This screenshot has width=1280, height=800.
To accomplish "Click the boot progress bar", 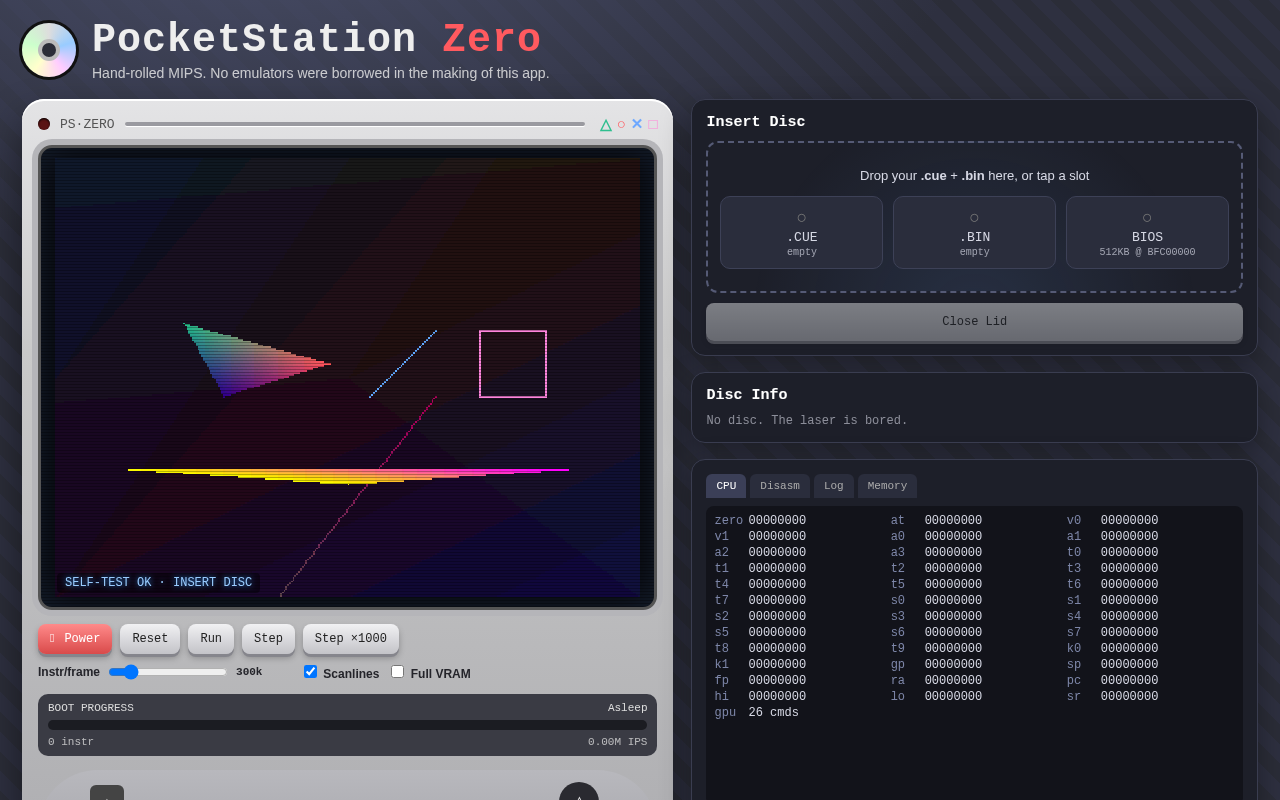I will click(x=348, y=725).
